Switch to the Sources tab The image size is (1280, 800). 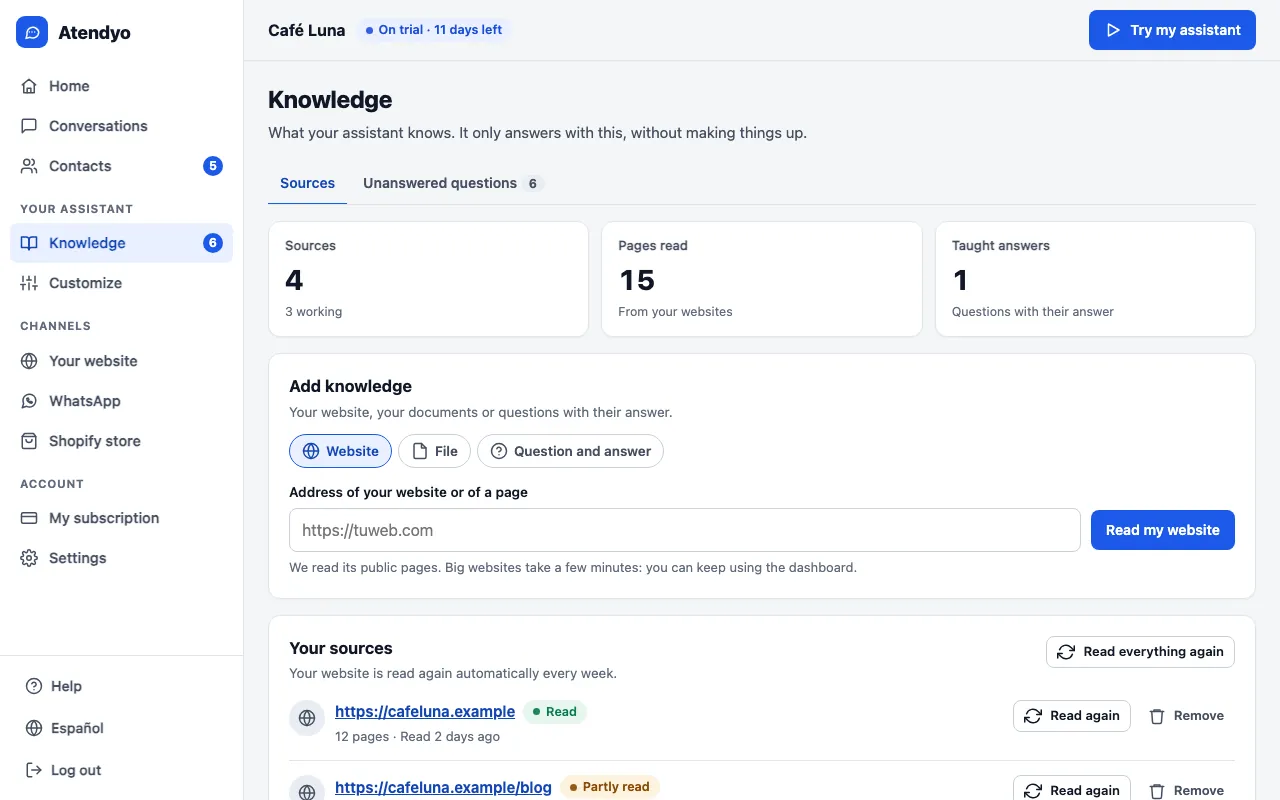pos(307,183)
